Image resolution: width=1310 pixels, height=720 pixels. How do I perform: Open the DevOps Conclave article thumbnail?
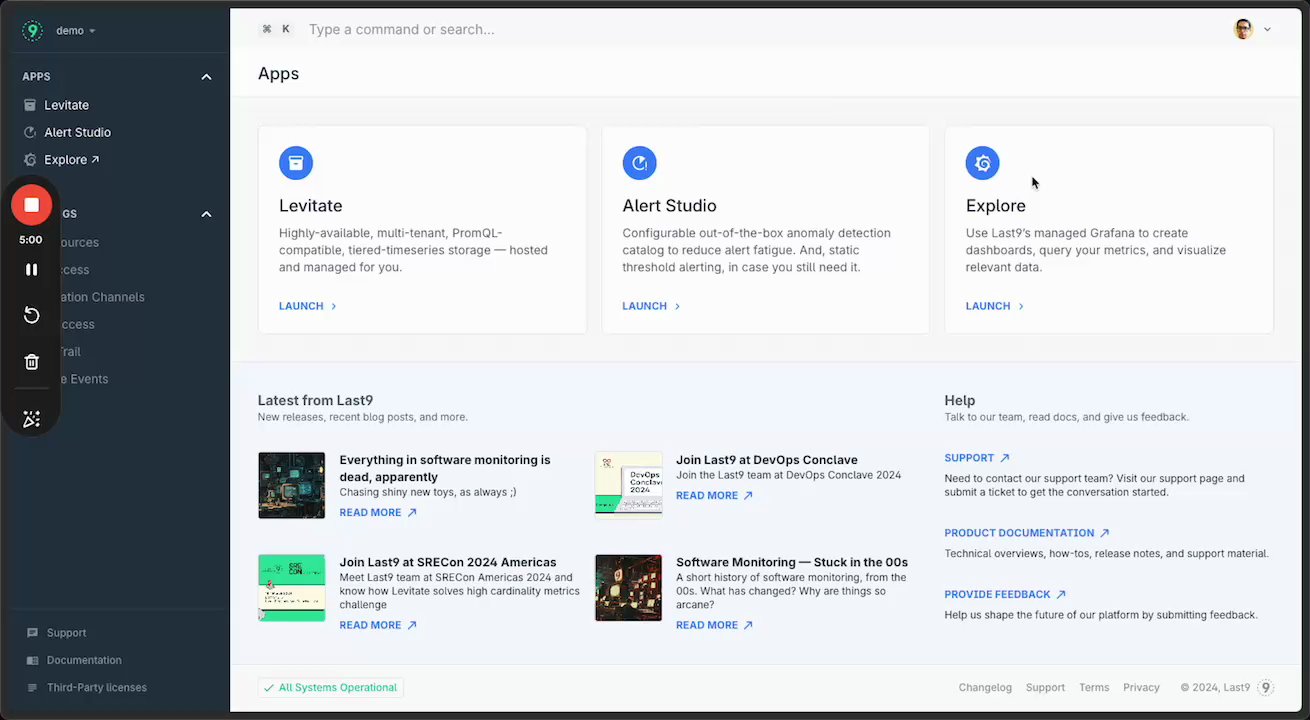(628, 485)
